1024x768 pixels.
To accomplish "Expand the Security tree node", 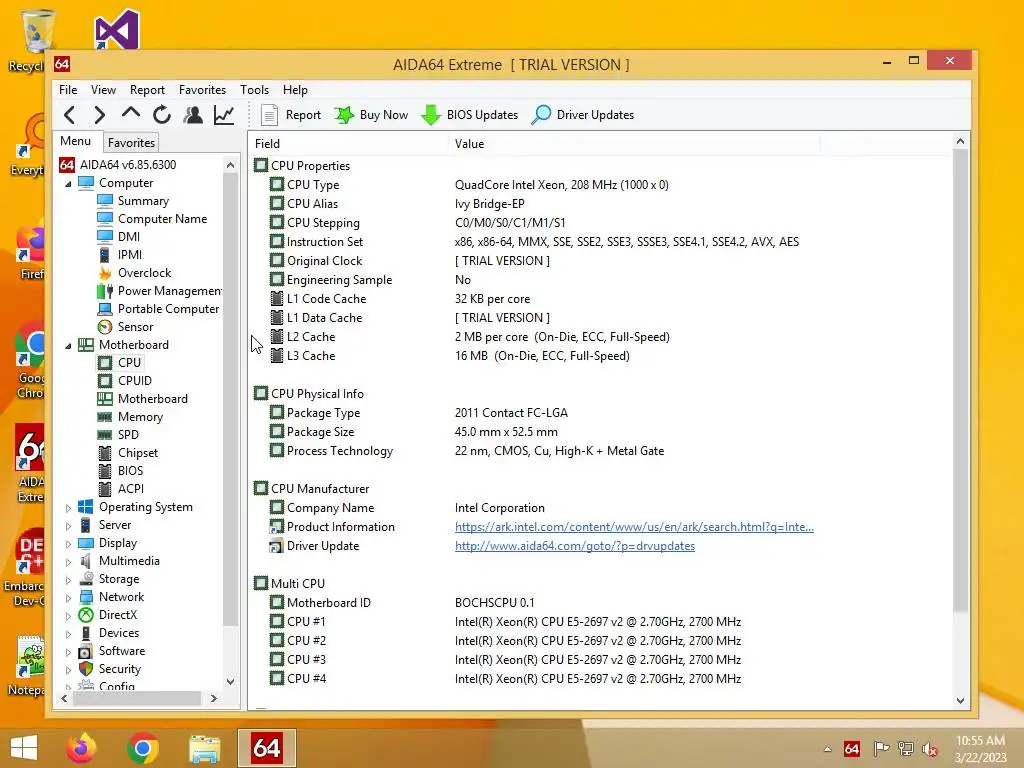I will (x=69, y=669).
